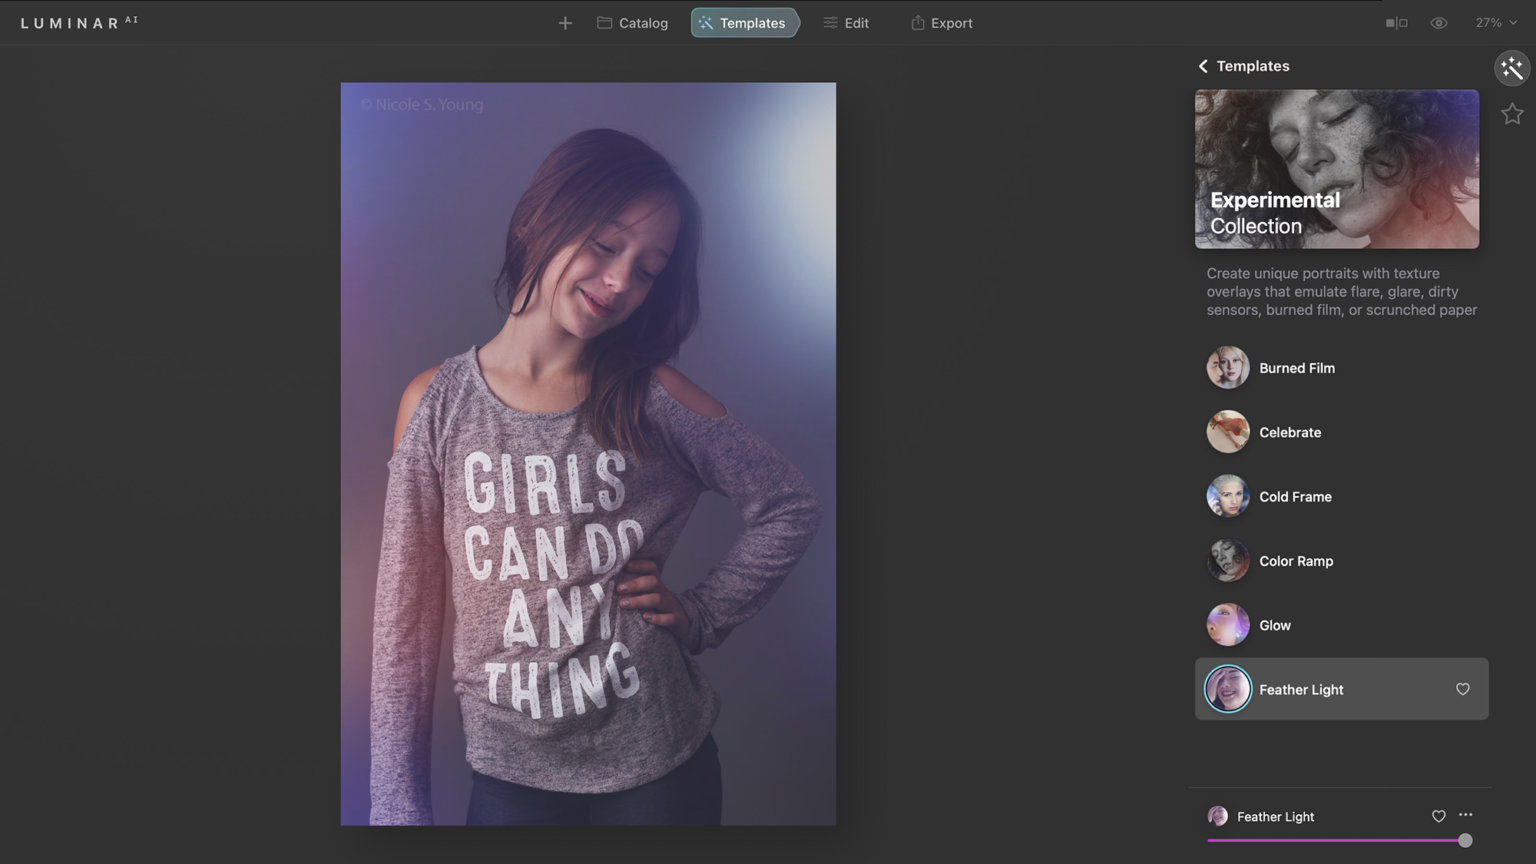Screen dimensions: 1536x864
Task: Go back using the Templates back chevron
Action: click(x=1203, y=66)
